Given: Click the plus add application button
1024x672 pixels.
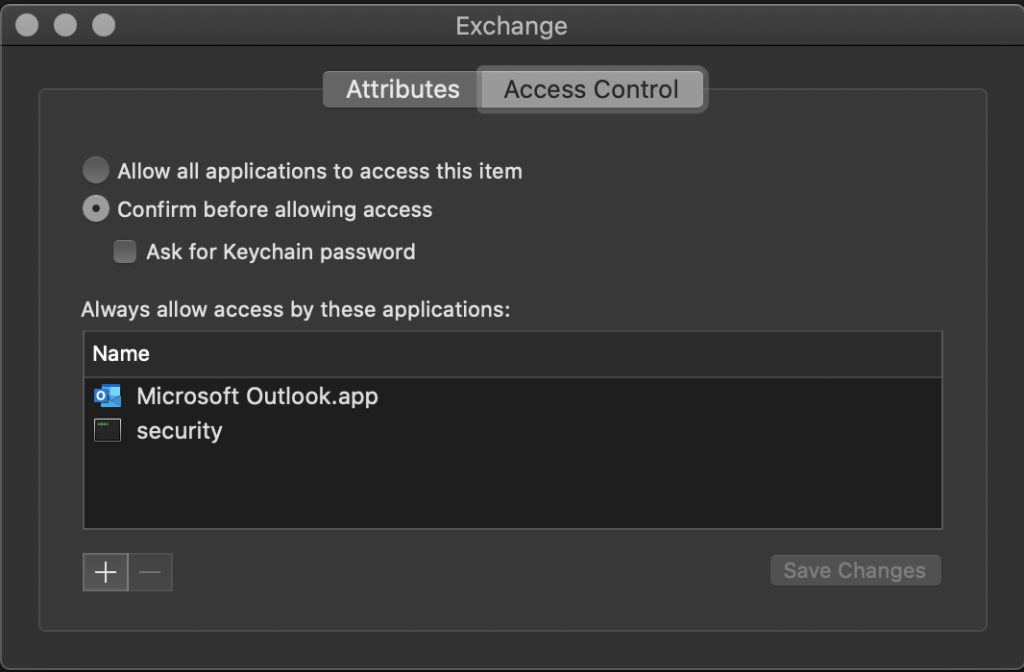Looking at the screenshot, I should point(105,572).
